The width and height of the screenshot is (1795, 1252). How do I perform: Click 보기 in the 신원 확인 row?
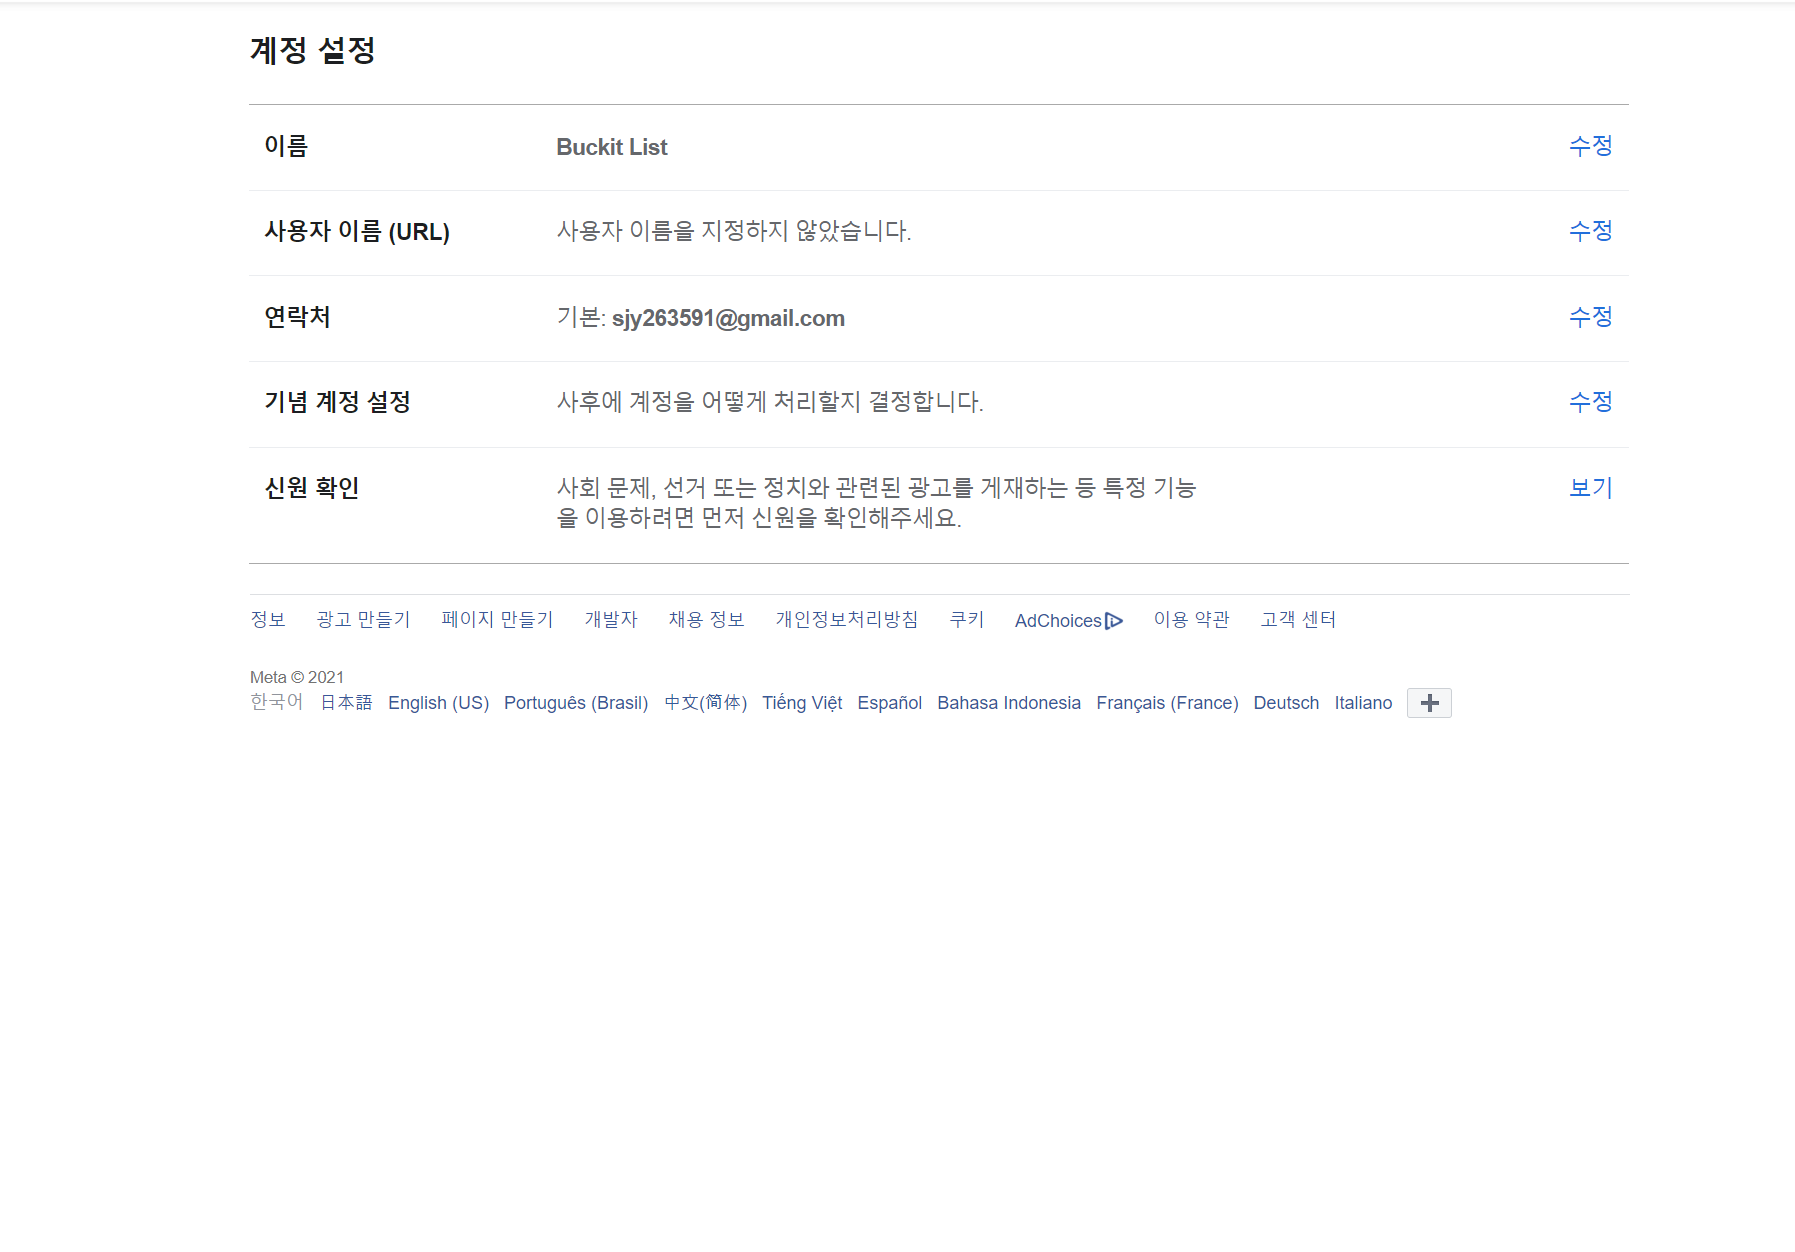click(1590, 488)
